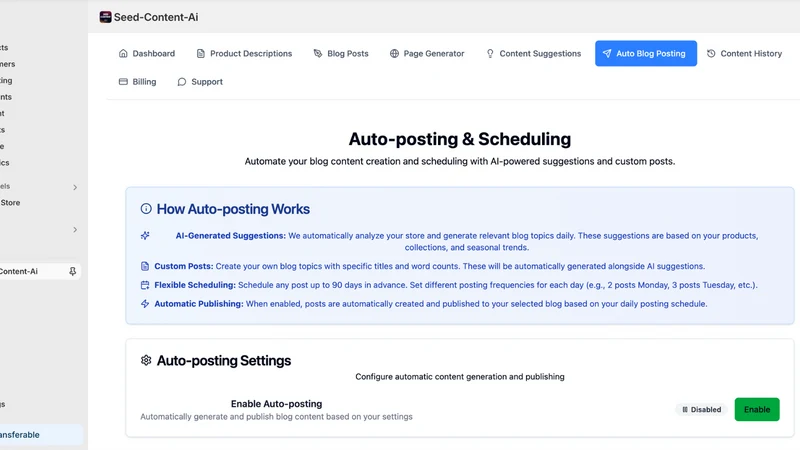The width and height of the screenshot is (800, 450).
Task: Open the Store item in sidebar
Action: 10,203
